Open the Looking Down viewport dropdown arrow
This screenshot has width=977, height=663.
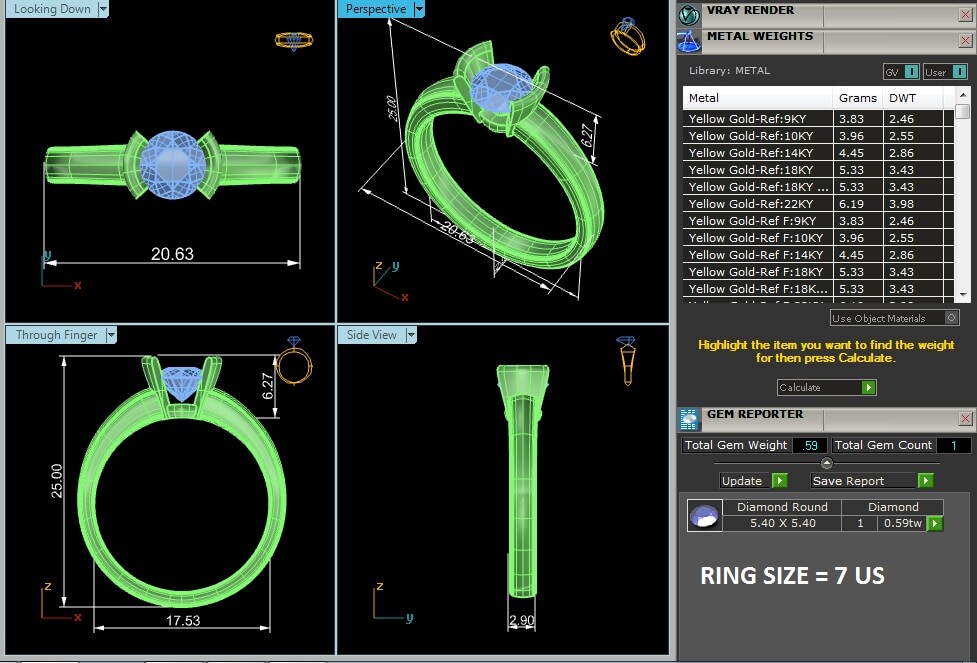click(x=104, y=9)
